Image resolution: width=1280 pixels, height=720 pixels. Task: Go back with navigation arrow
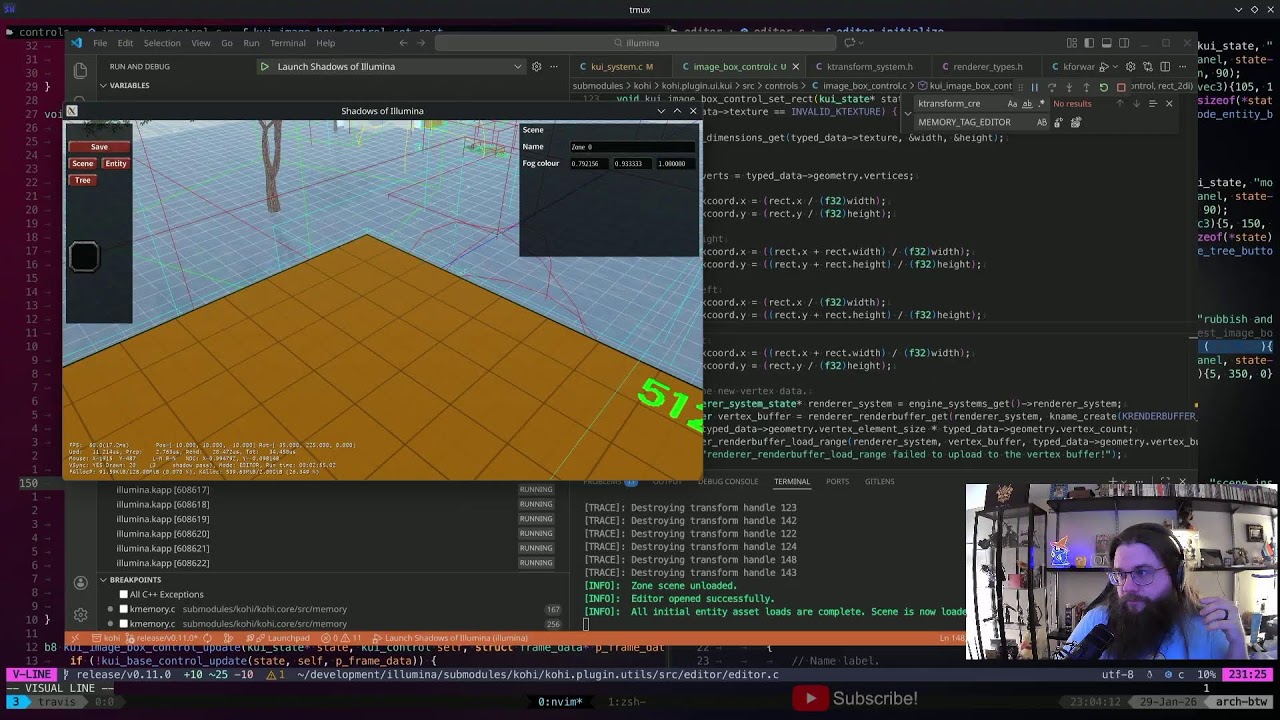tap(403, 43)
